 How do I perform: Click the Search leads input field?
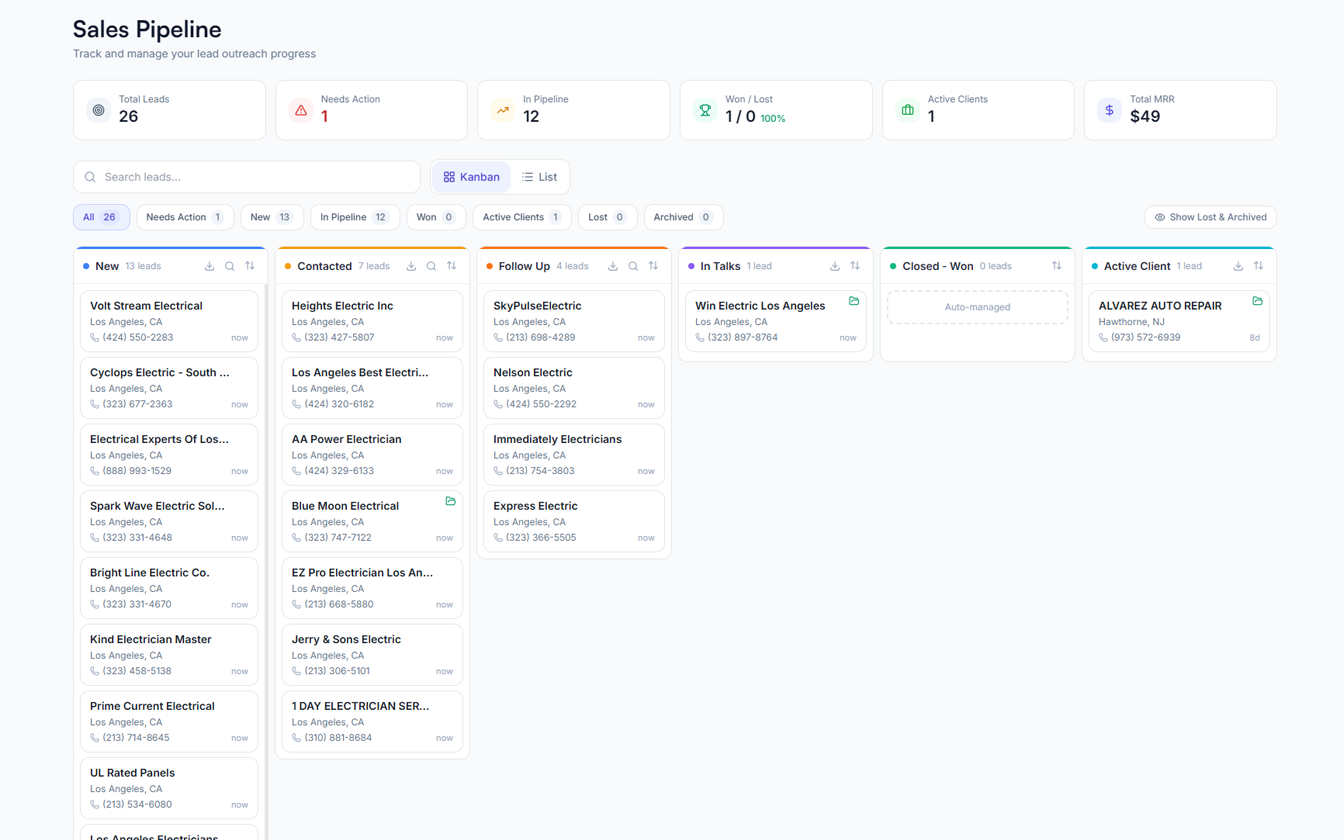[x=247, y=177]
